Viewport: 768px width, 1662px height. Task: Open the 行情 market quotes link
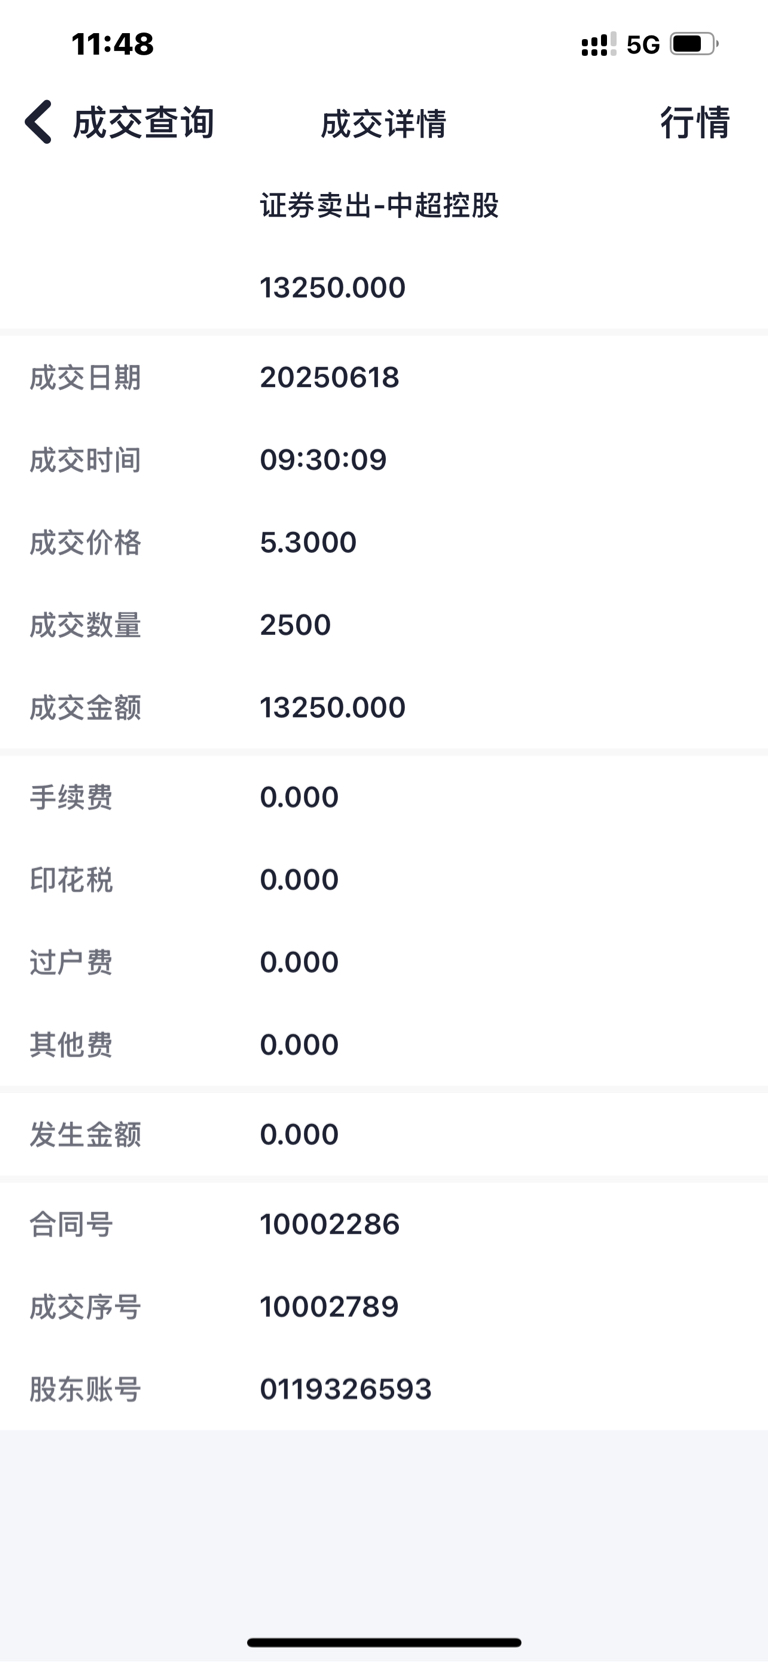tap(695, 123)
